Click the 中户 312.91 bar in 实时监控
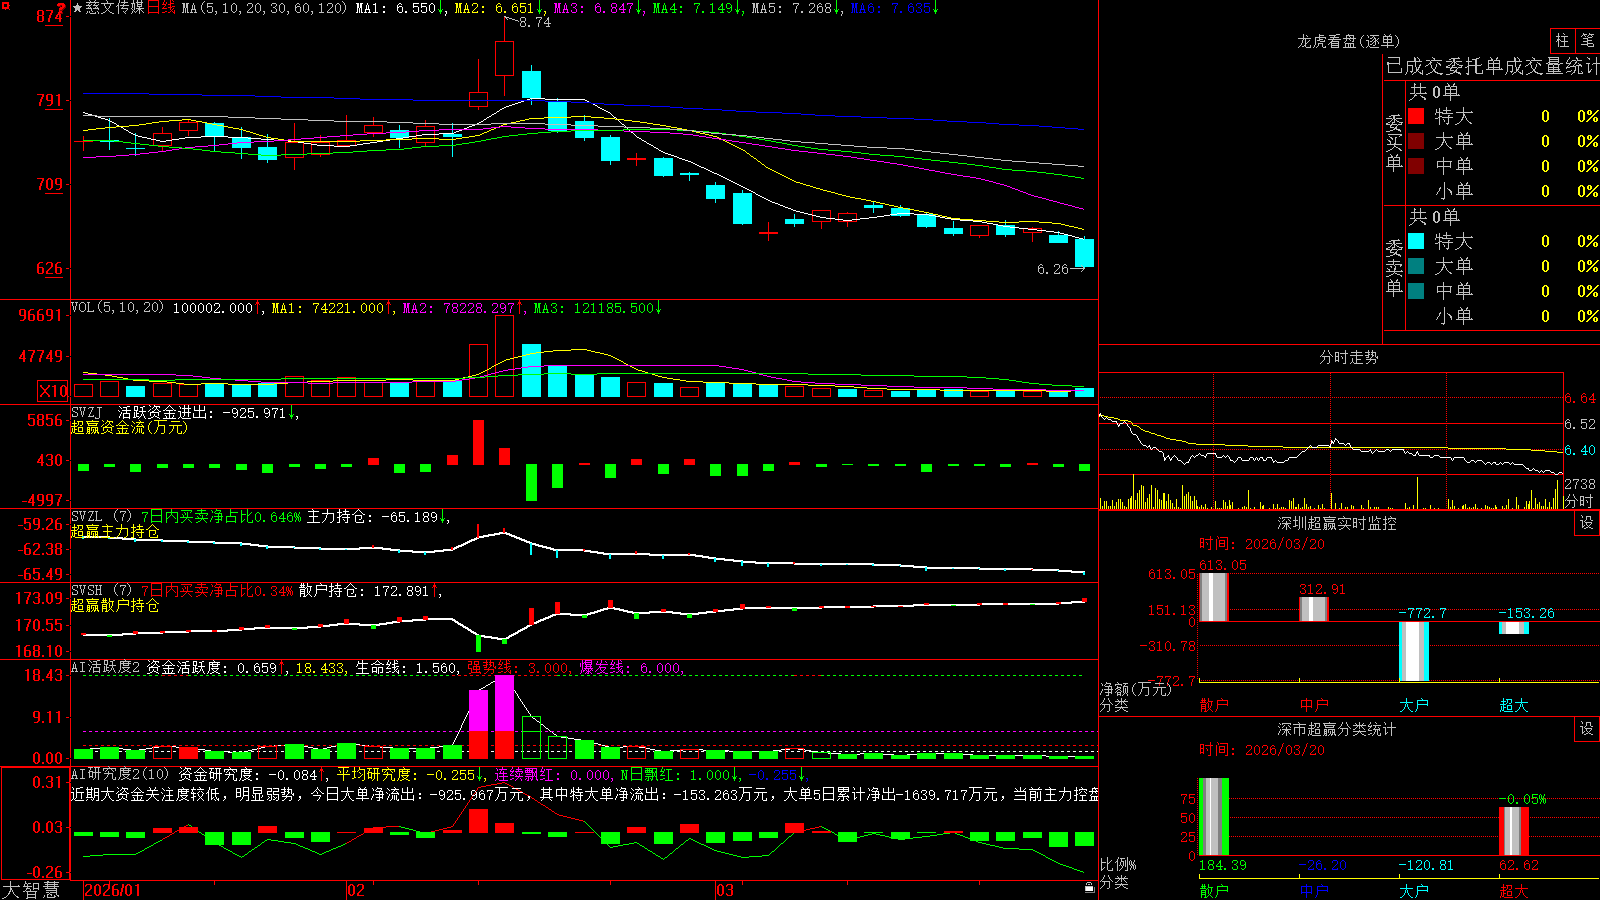 coord(1314,609)
